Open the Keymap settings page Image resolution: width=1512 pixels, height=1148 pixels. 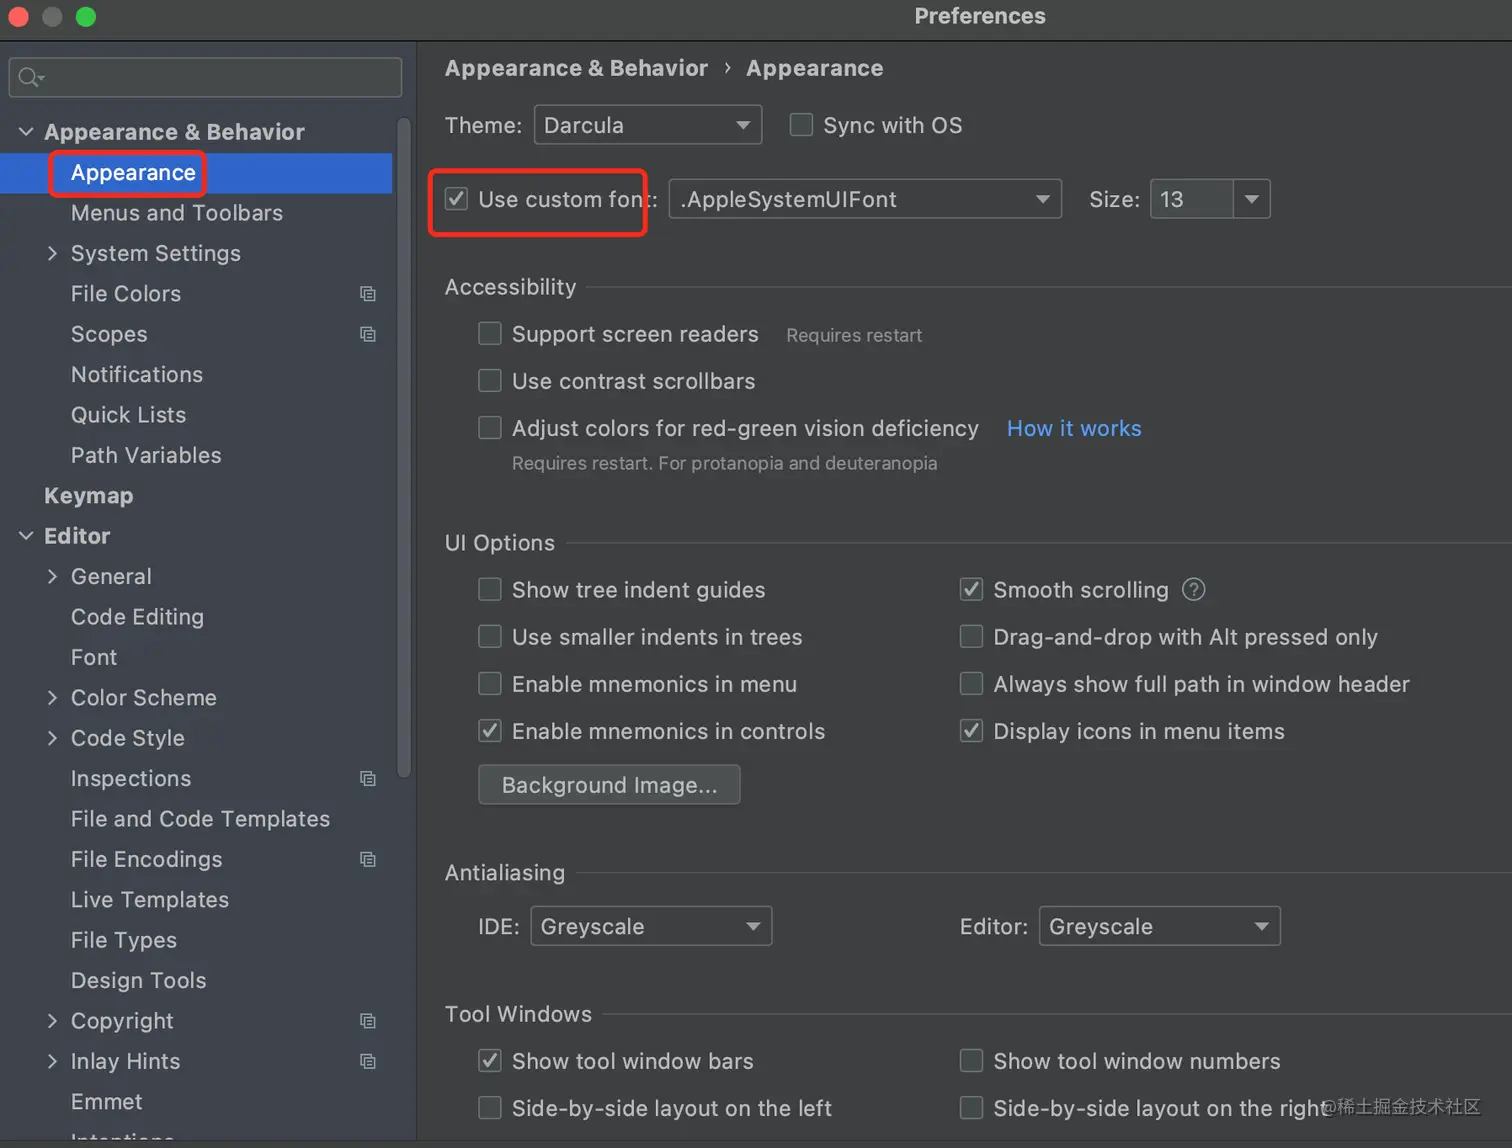click(89, 496)
